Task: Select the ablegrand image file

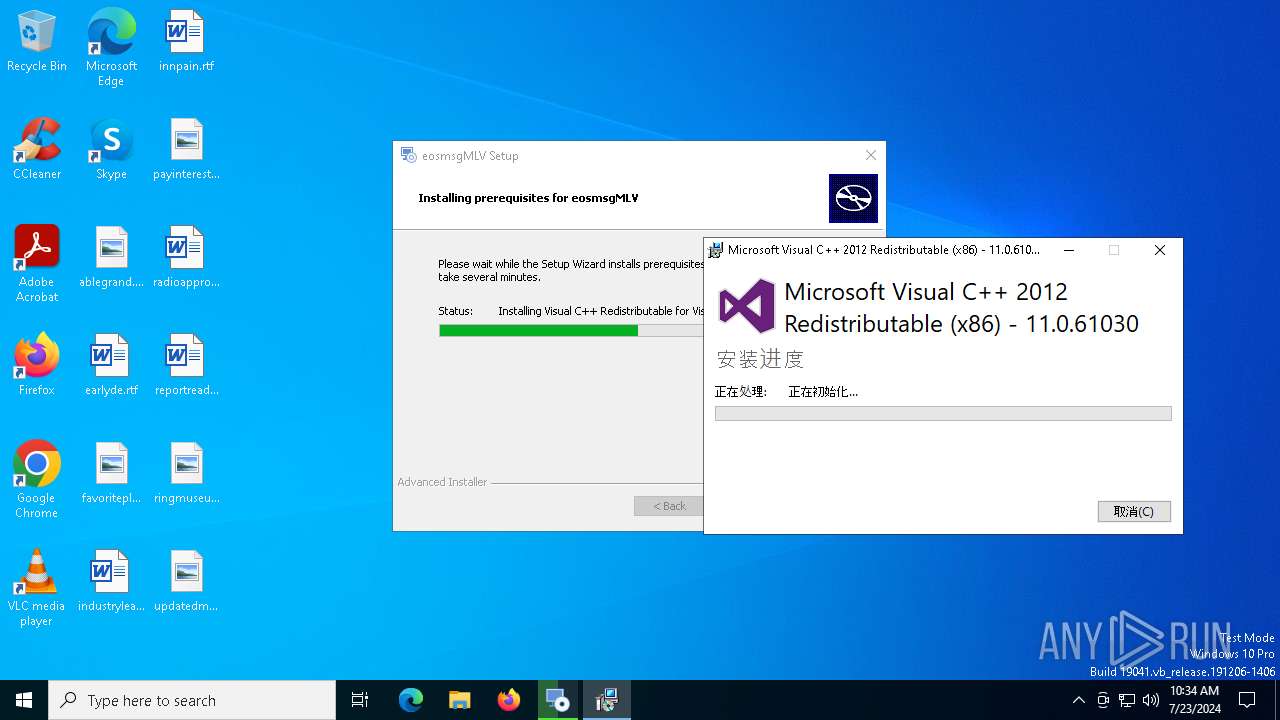Action: click(x=111, y=257)
